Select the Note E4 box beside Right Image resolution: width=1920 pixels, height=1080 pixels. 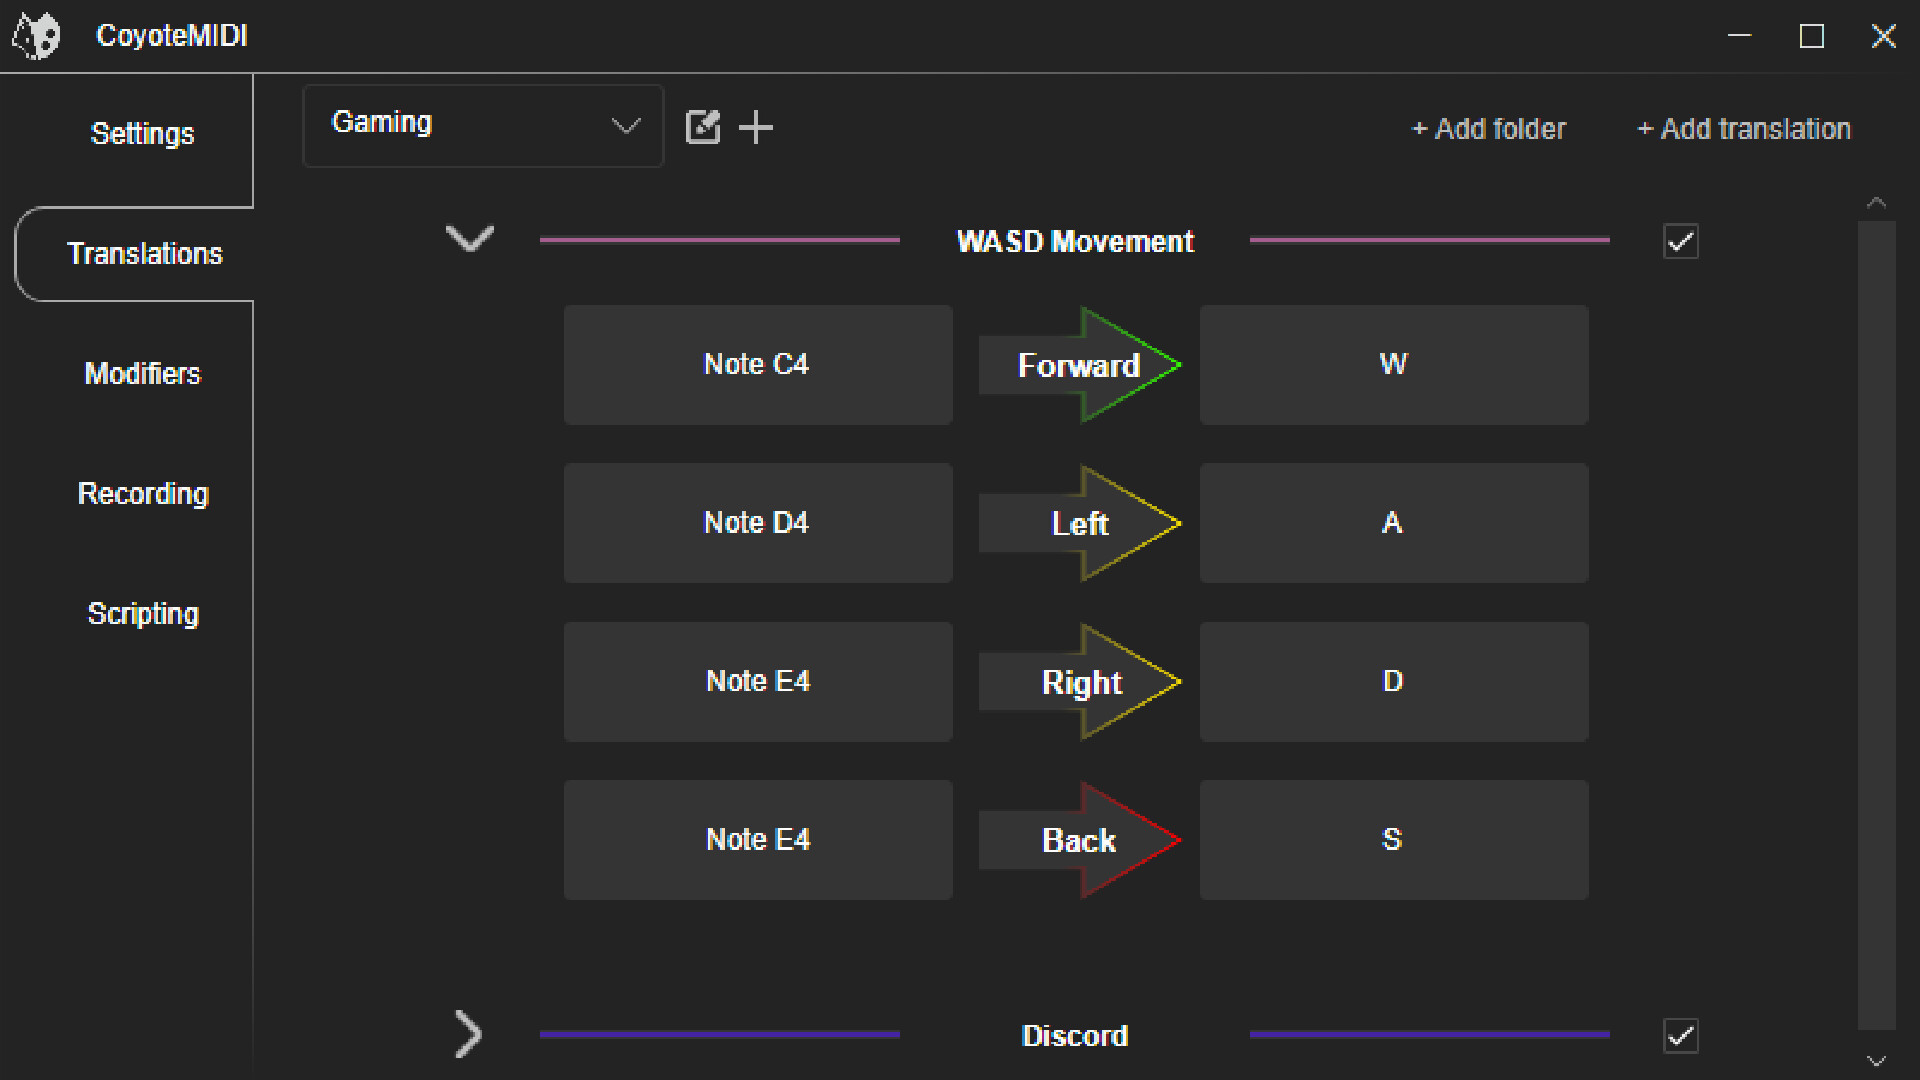pyautogui.click(x=758, y=682)
